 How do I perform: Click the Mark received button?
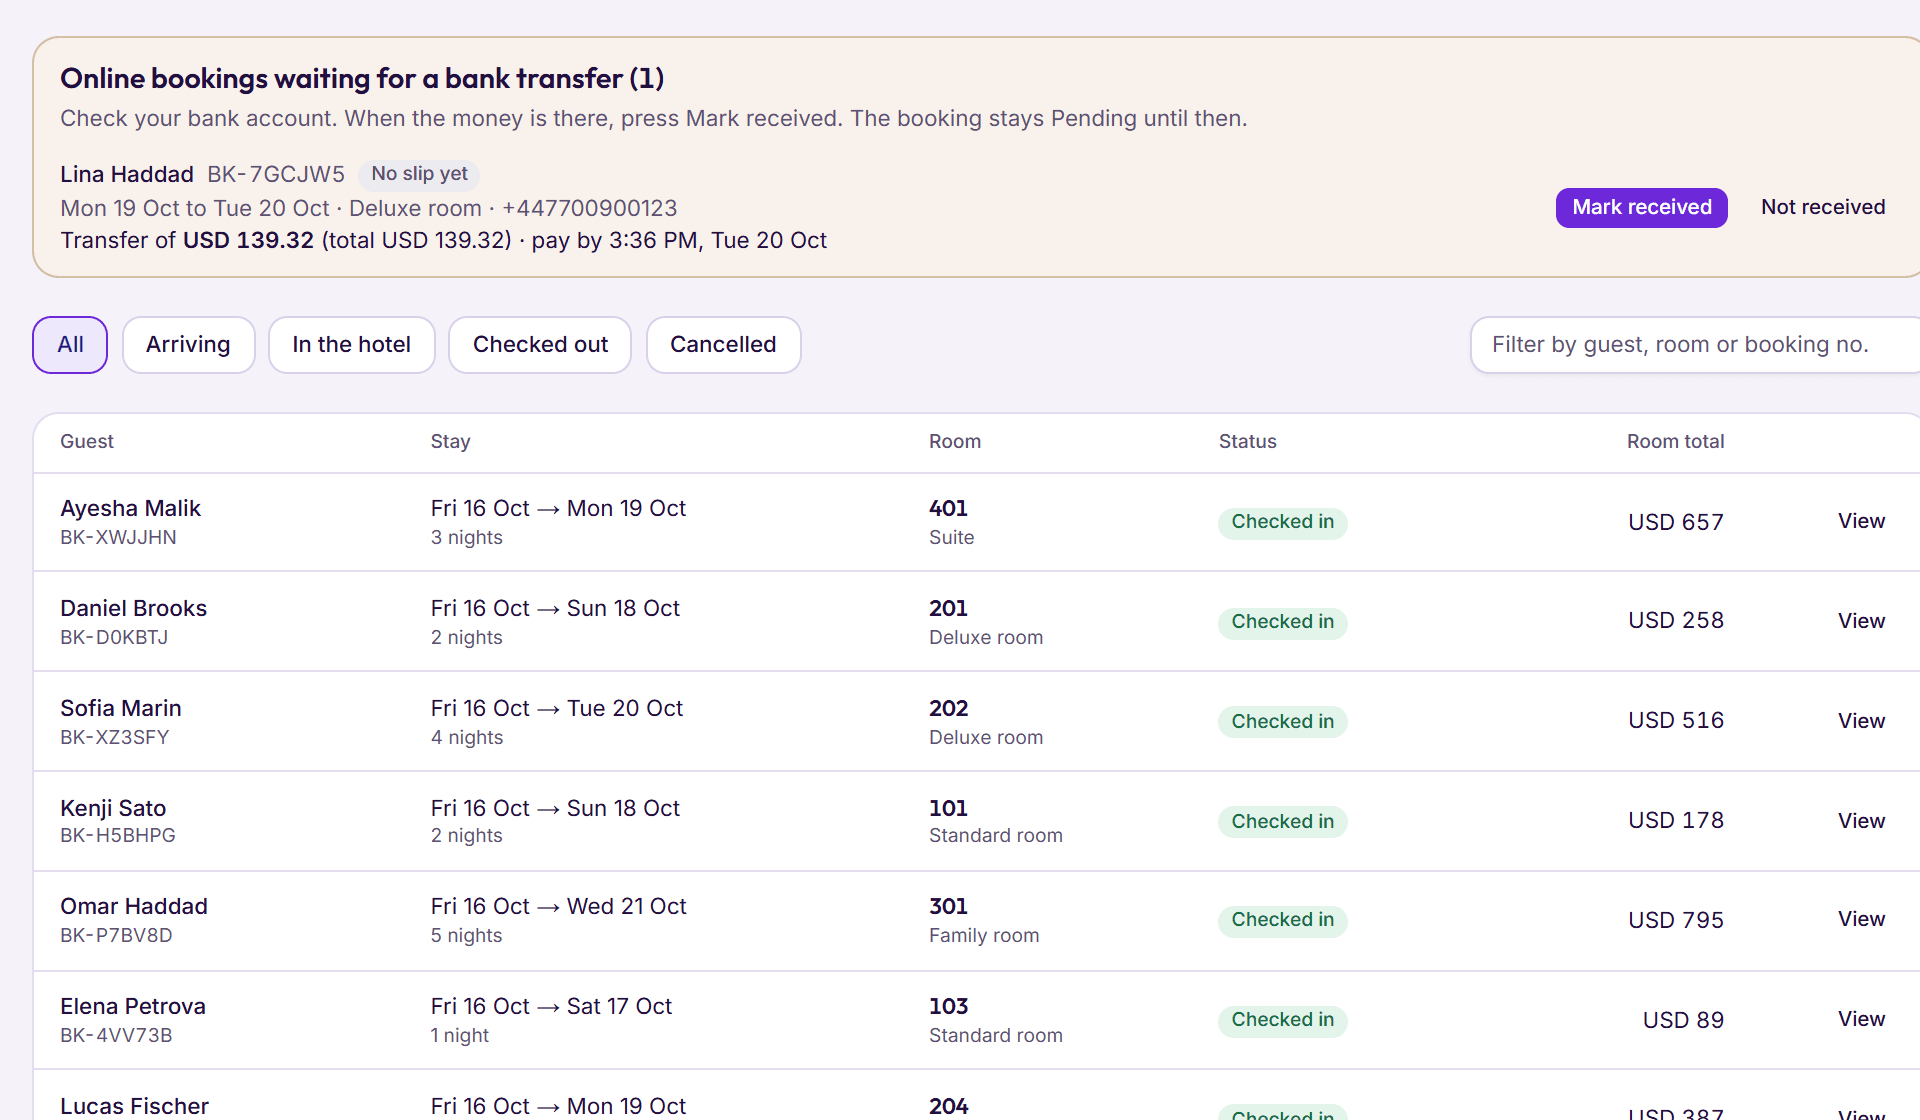coord(1641,207)
